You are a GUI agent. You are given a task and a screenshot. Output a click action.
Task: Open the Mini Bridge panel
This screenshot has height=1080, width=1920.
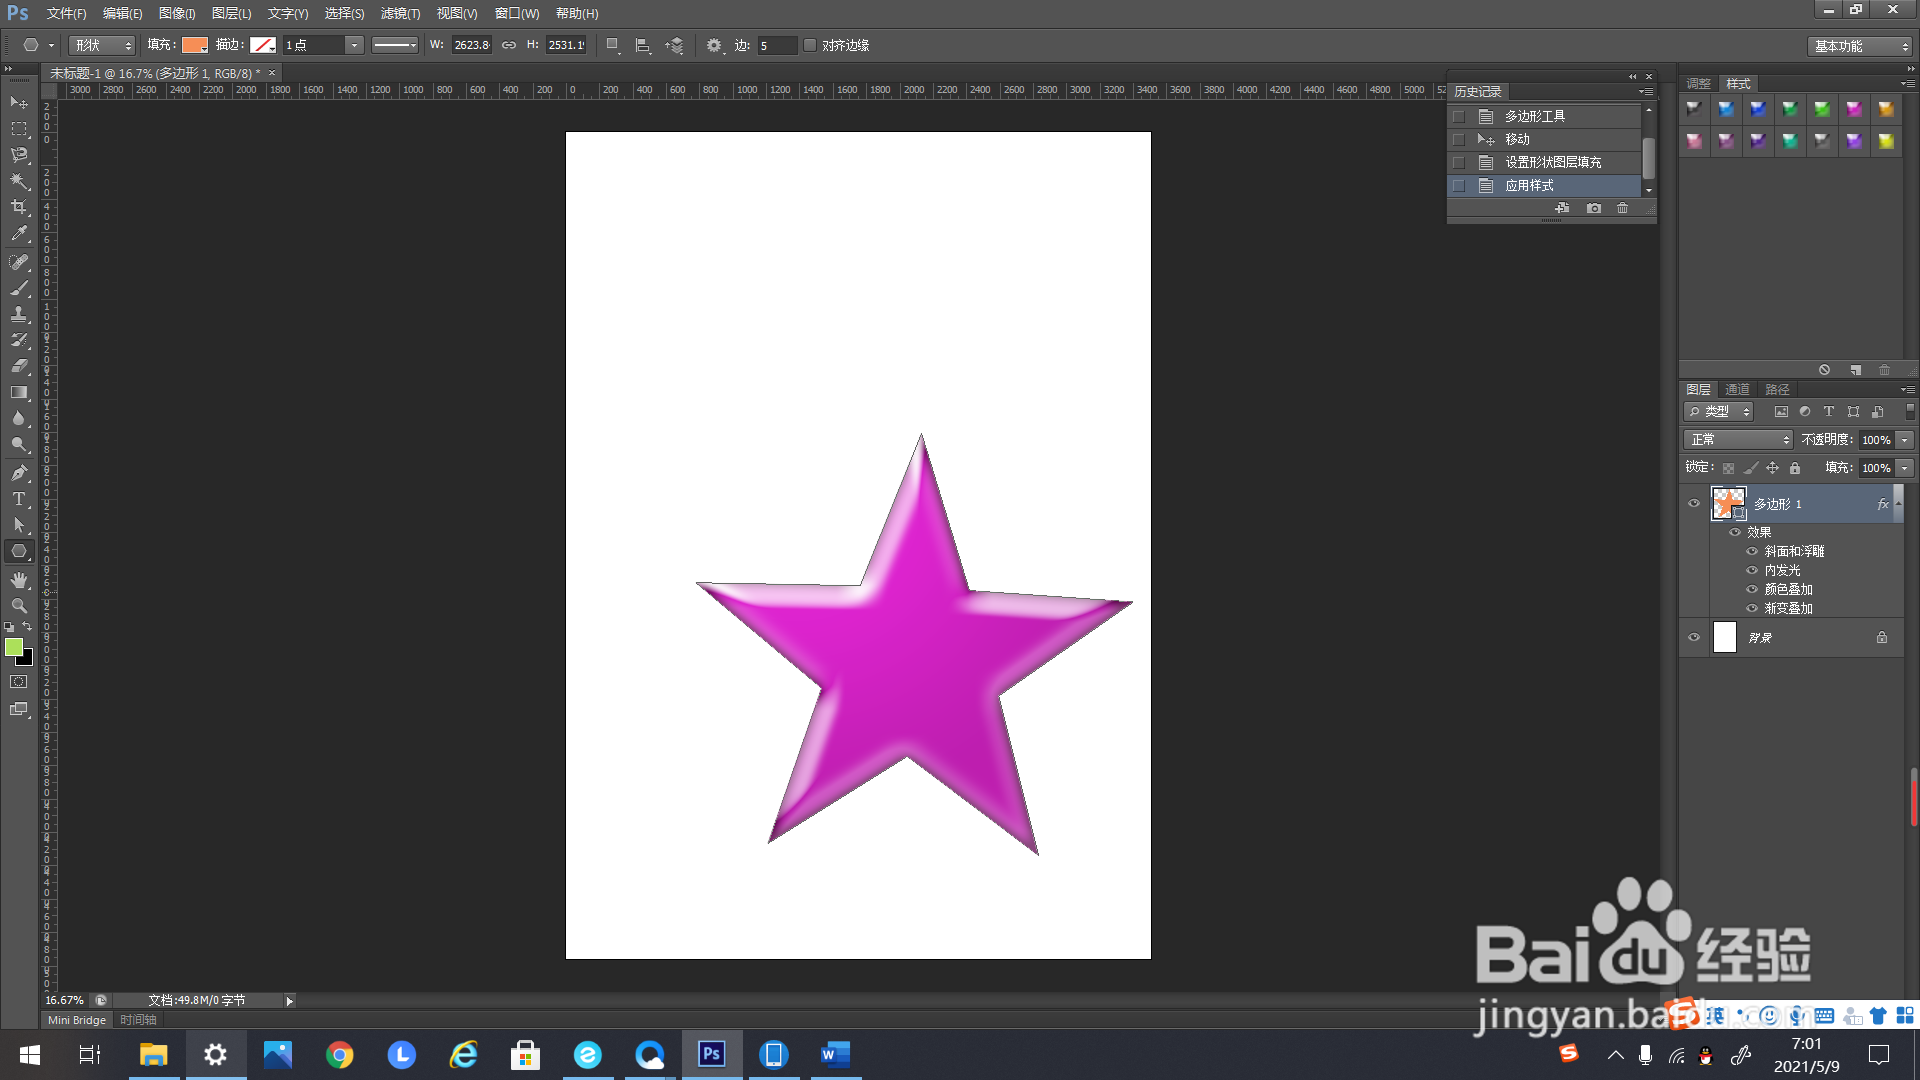click(x=77, y=1020)
